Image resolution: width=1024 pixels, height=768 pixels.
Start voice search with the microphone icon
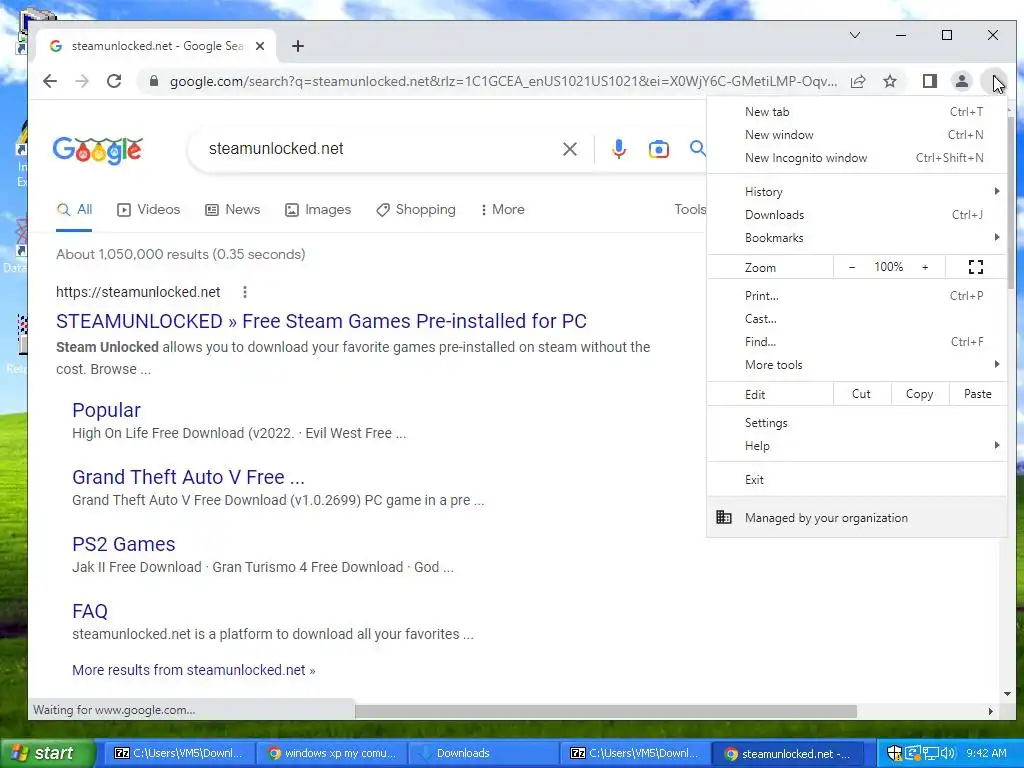pos(618,149)
